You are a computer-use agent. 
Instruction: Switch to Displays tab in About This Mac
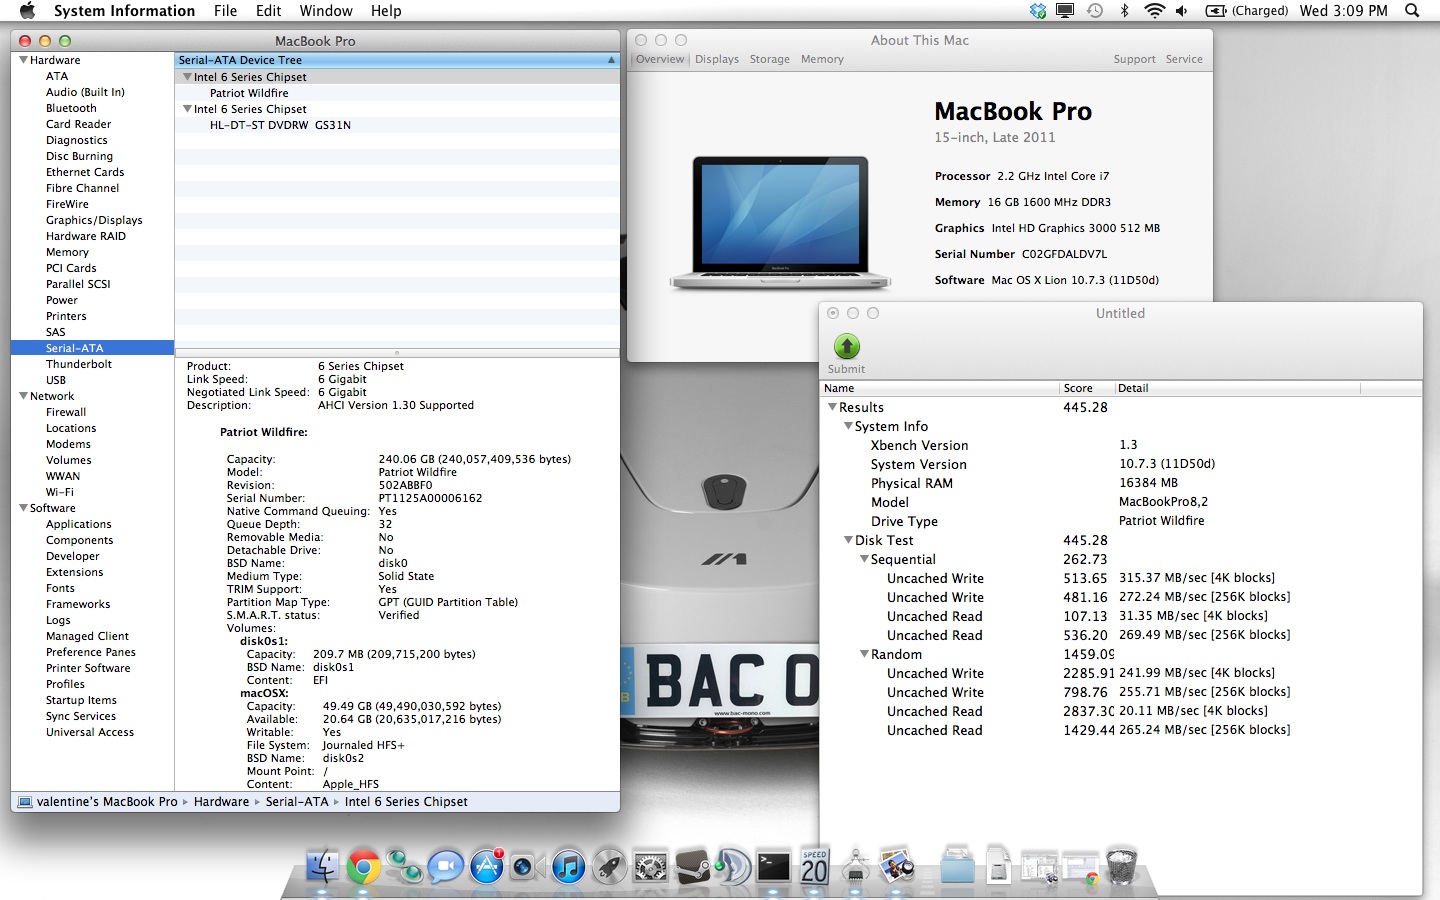pos(717,59)
